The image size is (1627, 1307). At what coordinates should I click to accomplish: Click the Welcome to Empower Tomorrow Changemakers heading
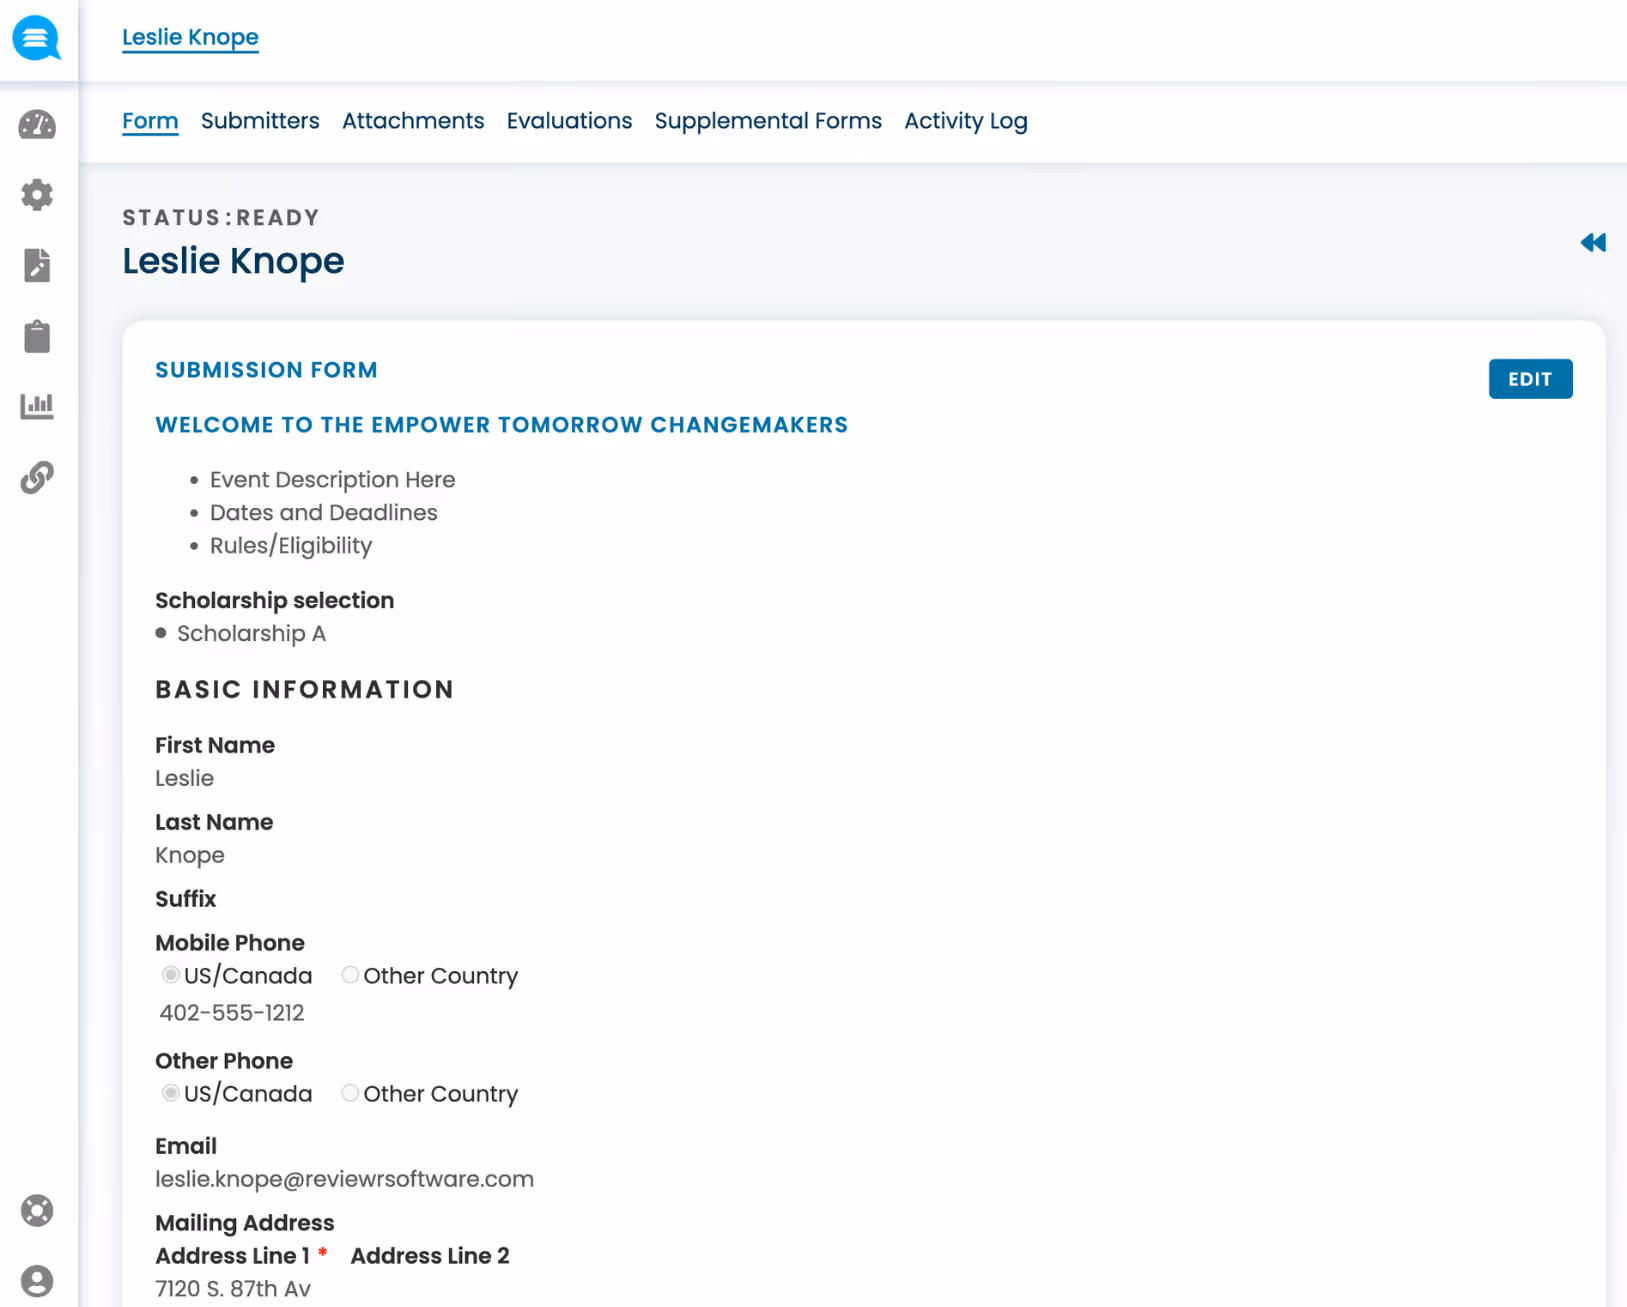(x=501, y=425)
